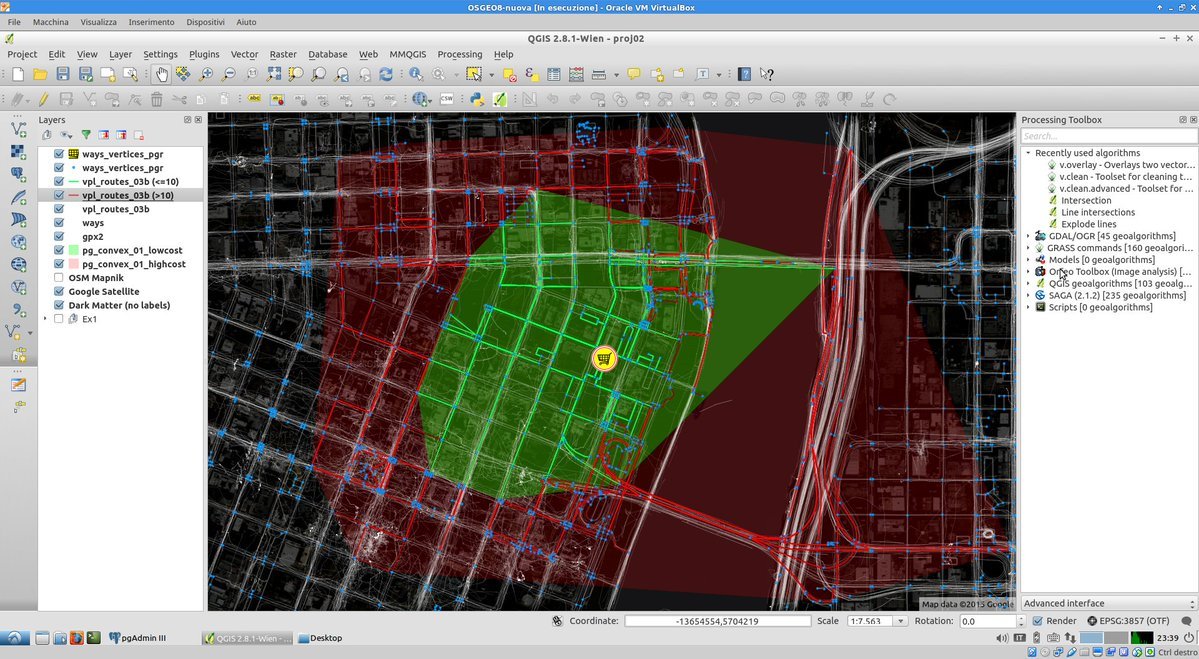Click the Zoom In magnifier tool
This screenshot has width=1199, height=659.
(206, 74)
